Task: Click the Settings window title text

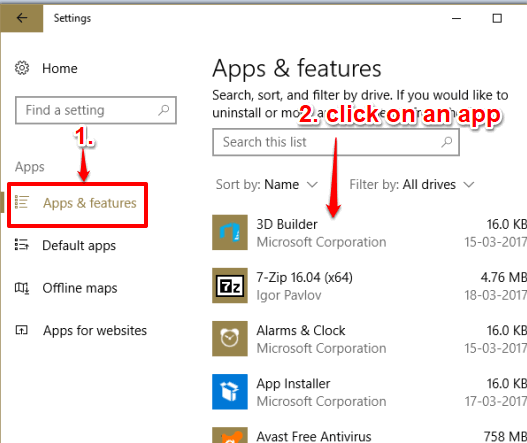Action: [72, 18]
